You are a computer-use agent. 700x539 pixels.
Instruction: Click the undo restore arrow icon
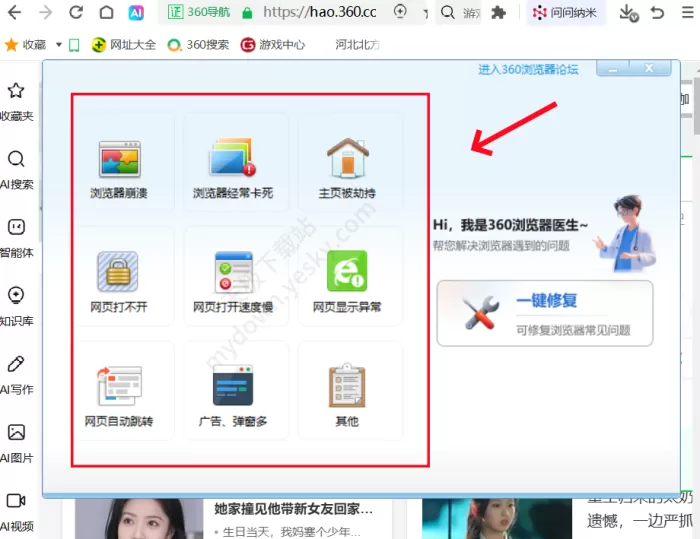tap(657, 13)
